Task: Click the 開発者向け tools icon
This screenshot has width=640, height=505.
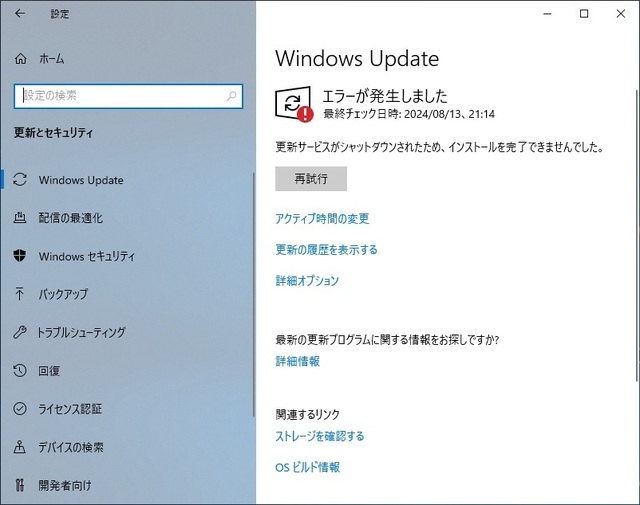Action: pyautogui.click(x=20, y=485)
